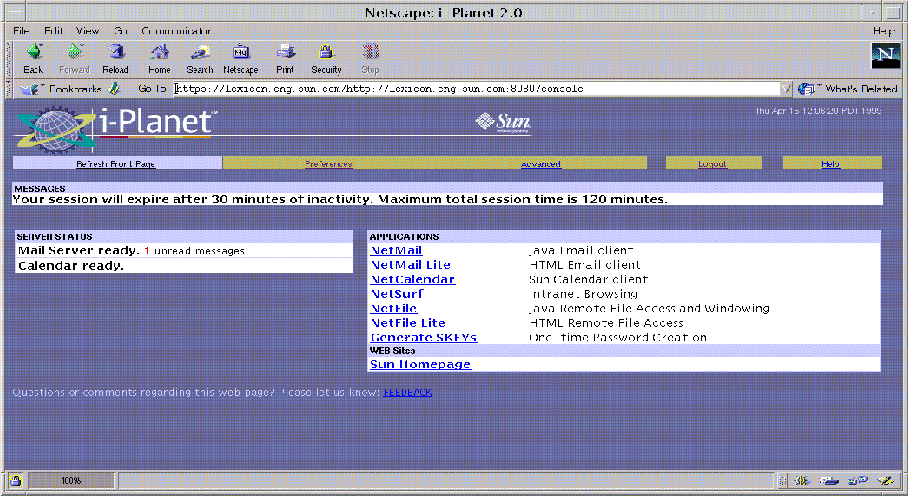Screen dimensions: 908x496
Task: Select the Refresh Front Page tab
Action: 116,164
